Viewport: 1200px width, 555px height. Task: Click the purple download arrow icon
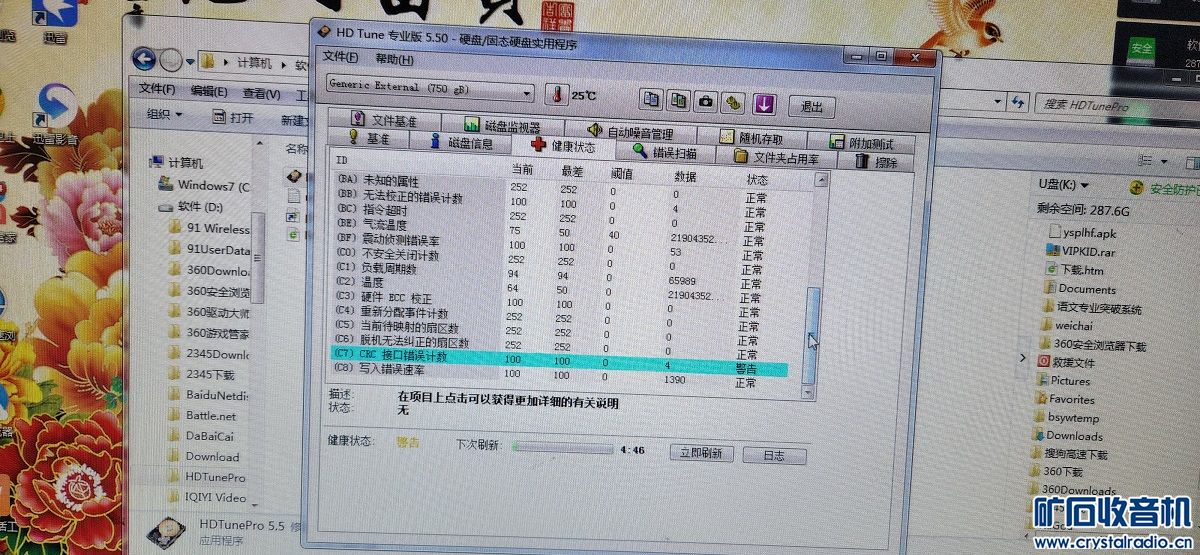click(765, 103)
